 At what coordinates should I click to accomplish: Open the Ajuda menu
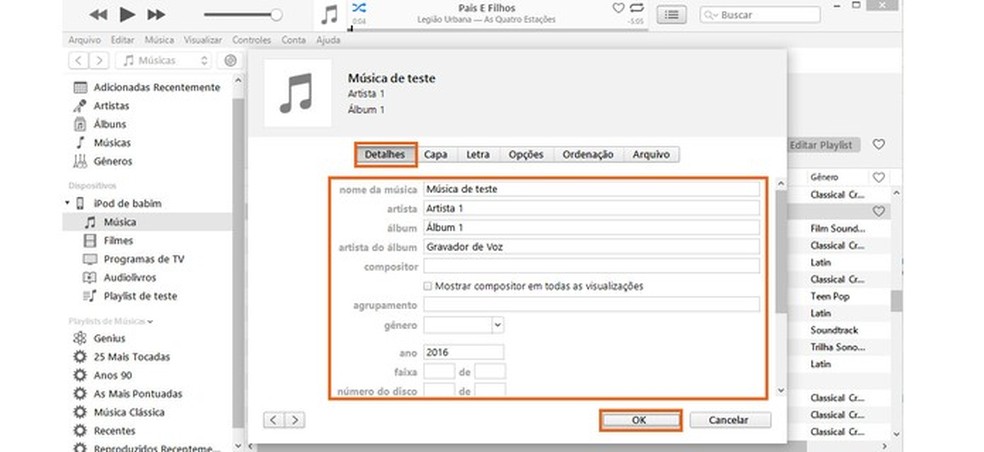[328, 40]
